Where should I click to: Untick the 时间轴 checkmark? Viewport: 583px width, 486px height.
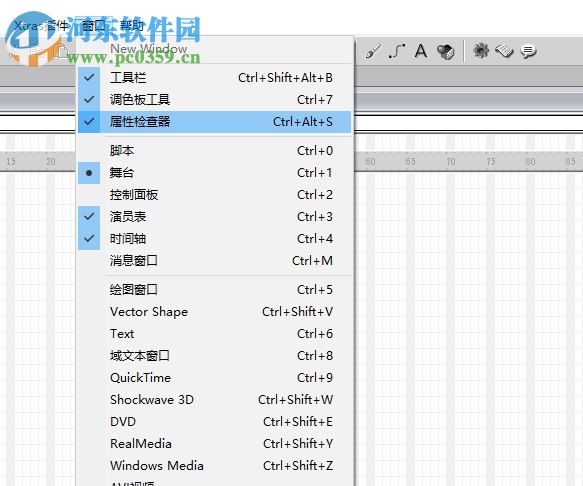click(89, 238)
